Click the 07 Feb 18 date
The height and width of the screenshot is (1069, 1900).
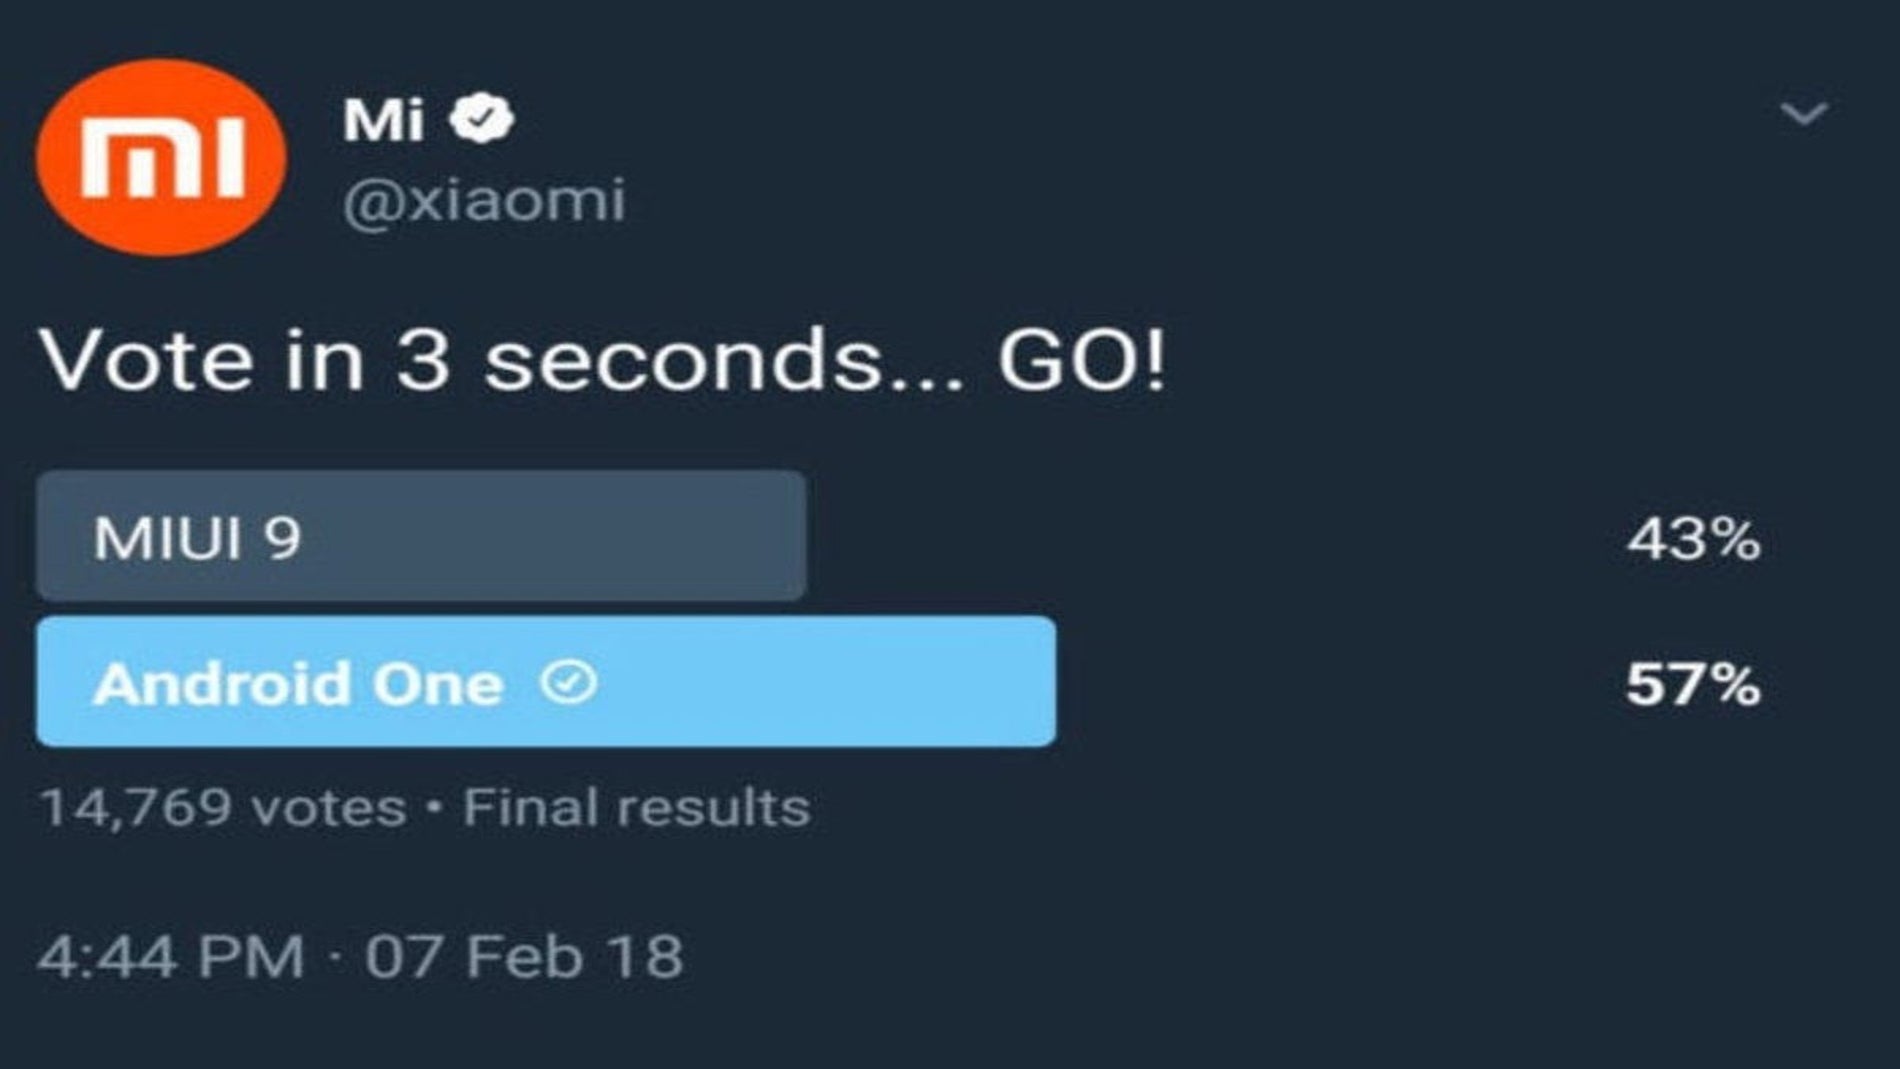tap(524, 956)
